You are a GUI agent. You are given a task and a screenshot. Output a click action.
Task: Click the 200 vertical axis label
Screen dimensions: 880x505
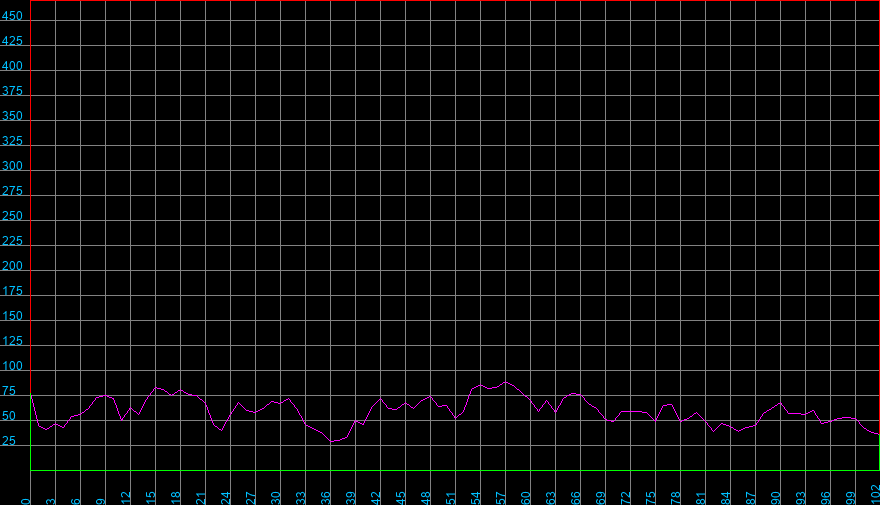[12, 266]
